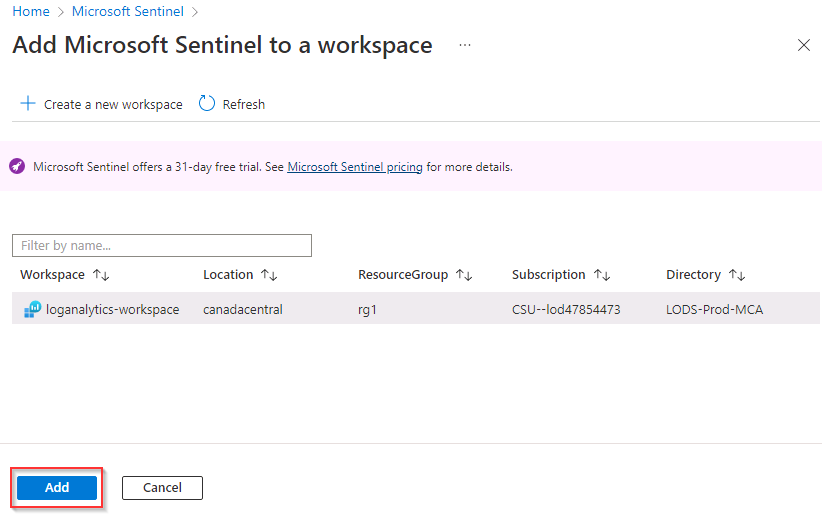Click the Subscription column header

coord(548,275)
